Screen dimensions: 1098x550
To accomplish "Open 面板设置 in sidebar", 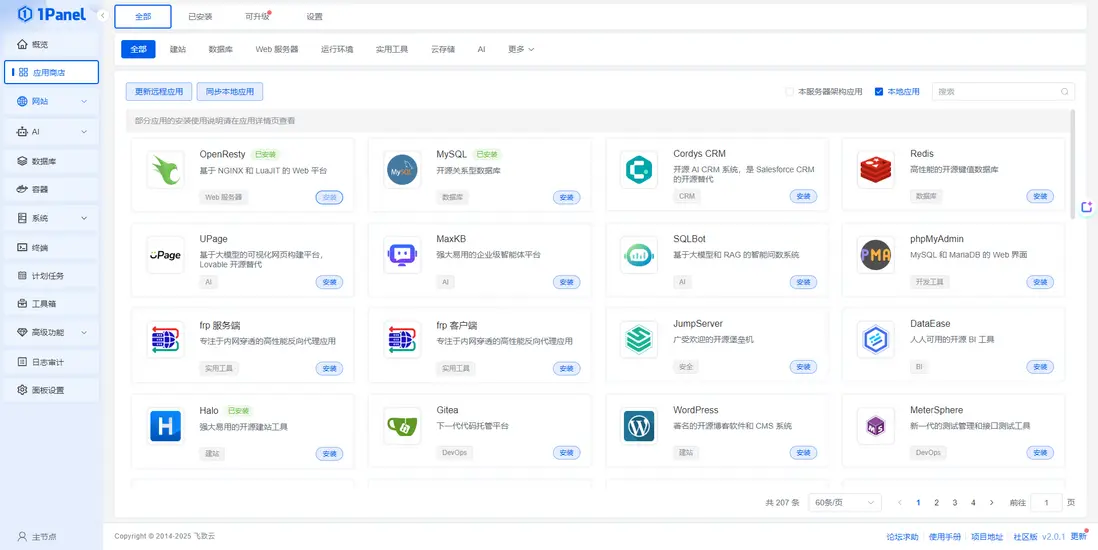I will point(51,390).
